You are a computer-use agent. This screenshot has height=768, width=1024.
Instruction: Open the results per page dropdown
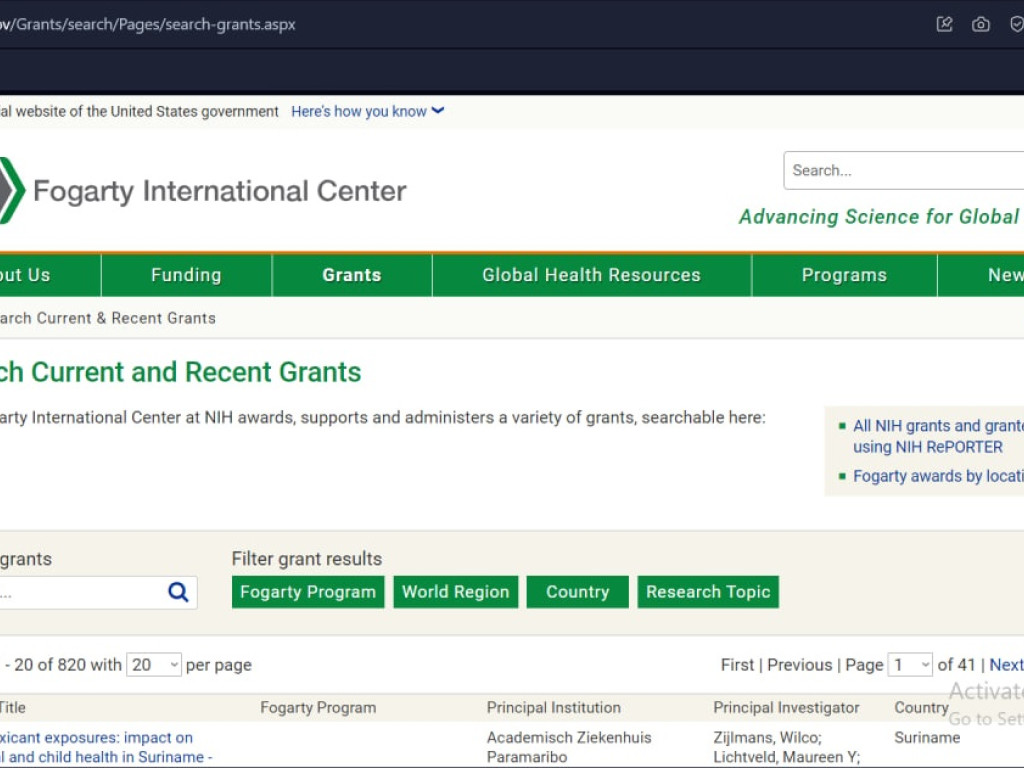pyautogui.click(x=153, y=665)
